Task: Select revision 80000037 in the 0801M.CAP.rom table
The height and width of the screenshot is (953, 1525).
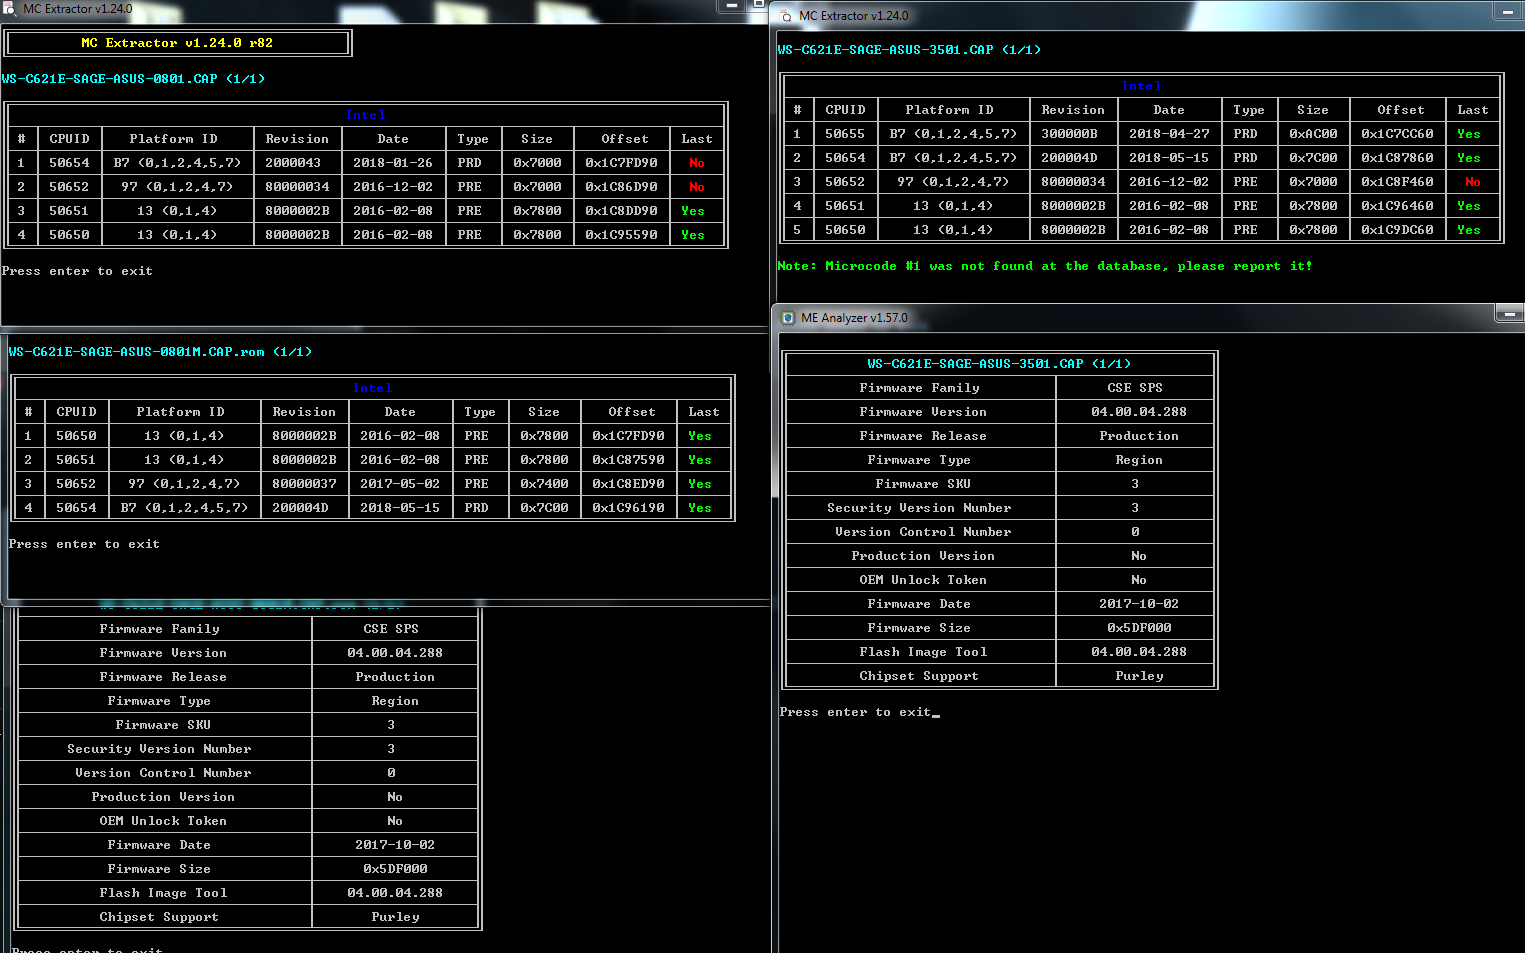Action: 304,484
